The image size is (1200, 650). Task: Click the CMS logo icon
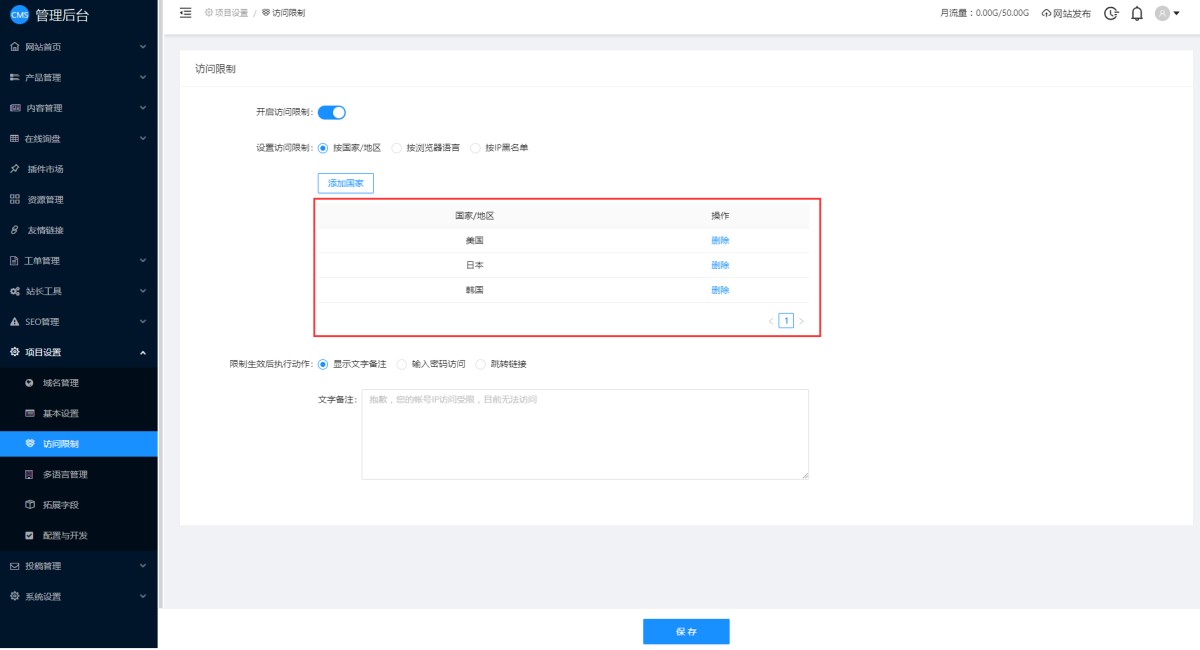pos(19,14)
